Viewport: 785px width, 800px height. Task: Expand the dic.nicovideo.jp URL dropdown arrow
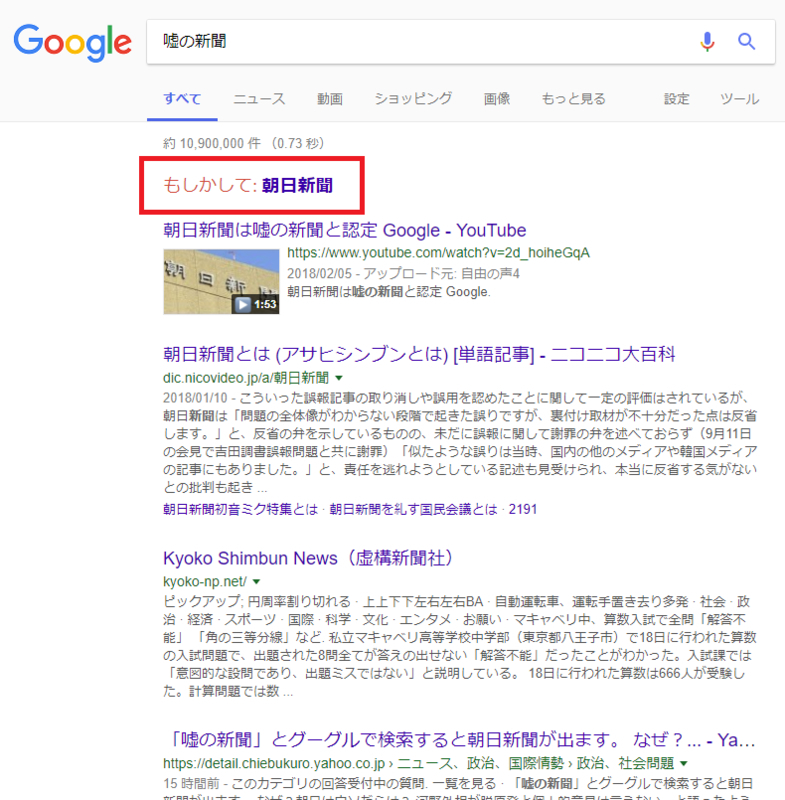[339, 378]
